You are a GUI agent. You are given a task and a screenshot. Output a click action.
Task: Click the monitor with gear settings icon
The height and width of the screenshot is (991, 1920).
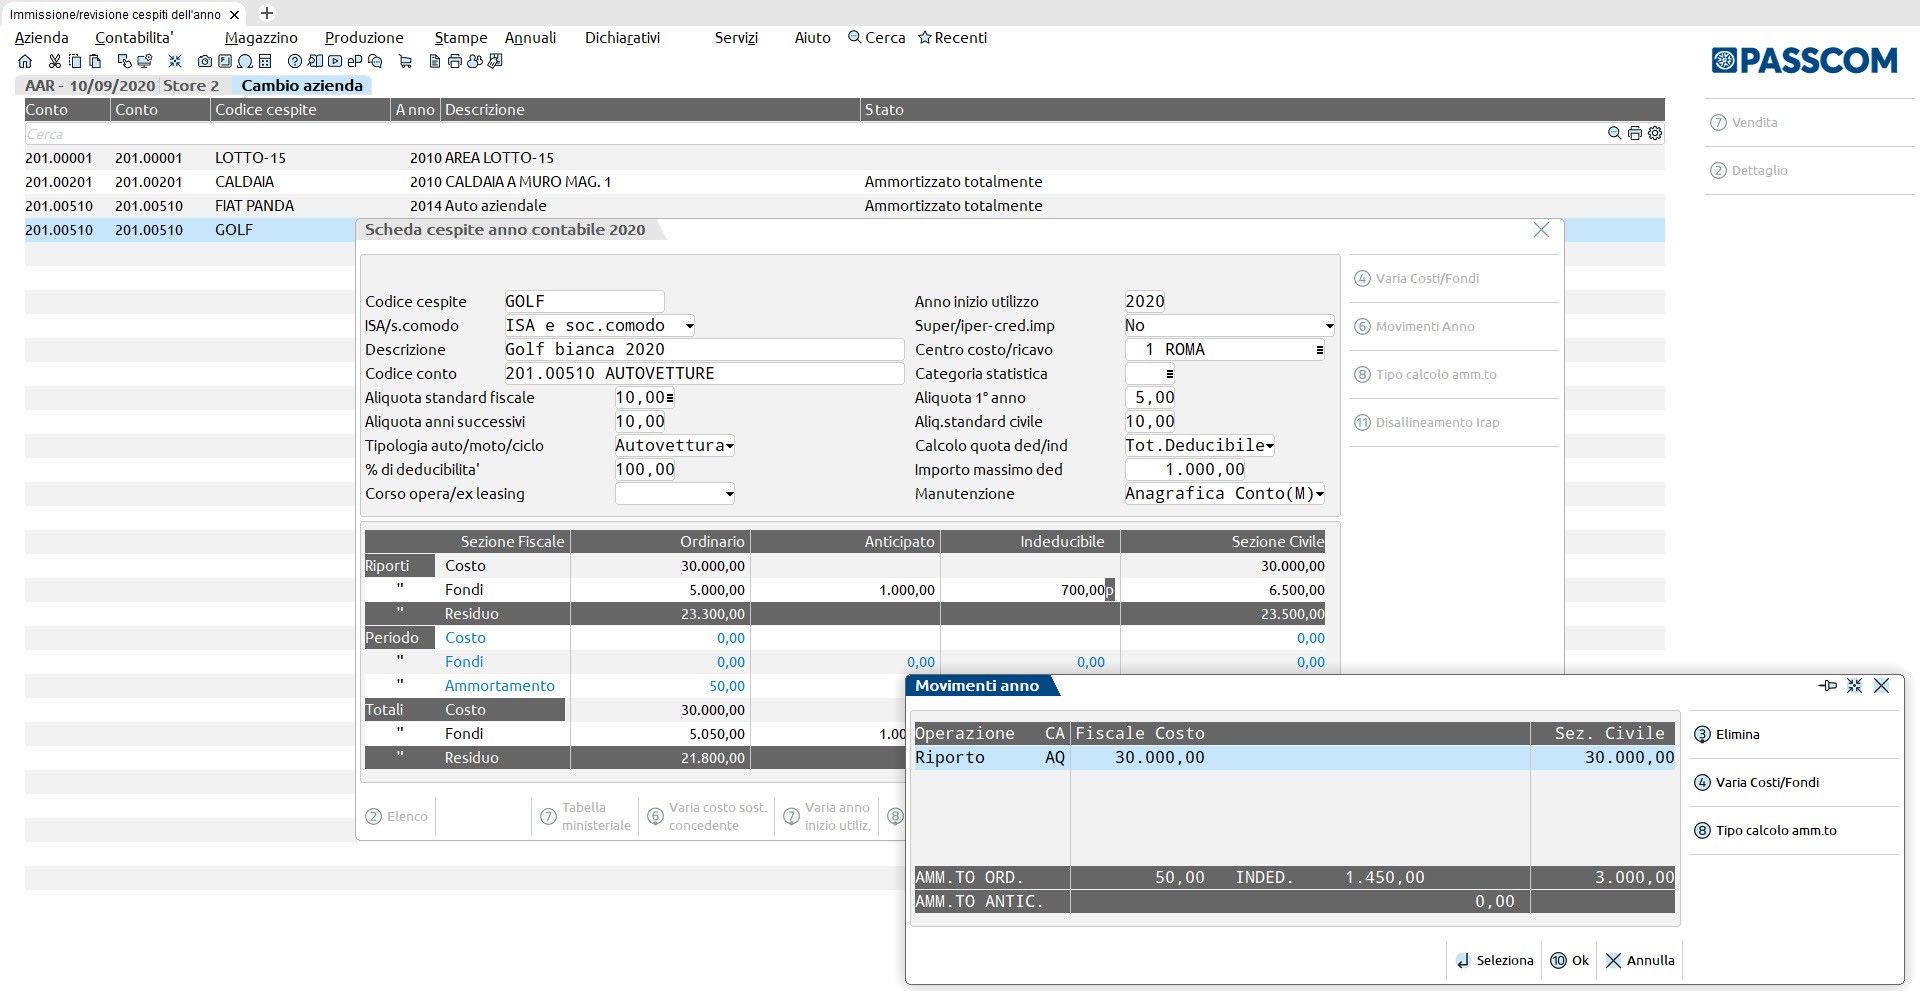pyautogui.click(x=145, y=61)
